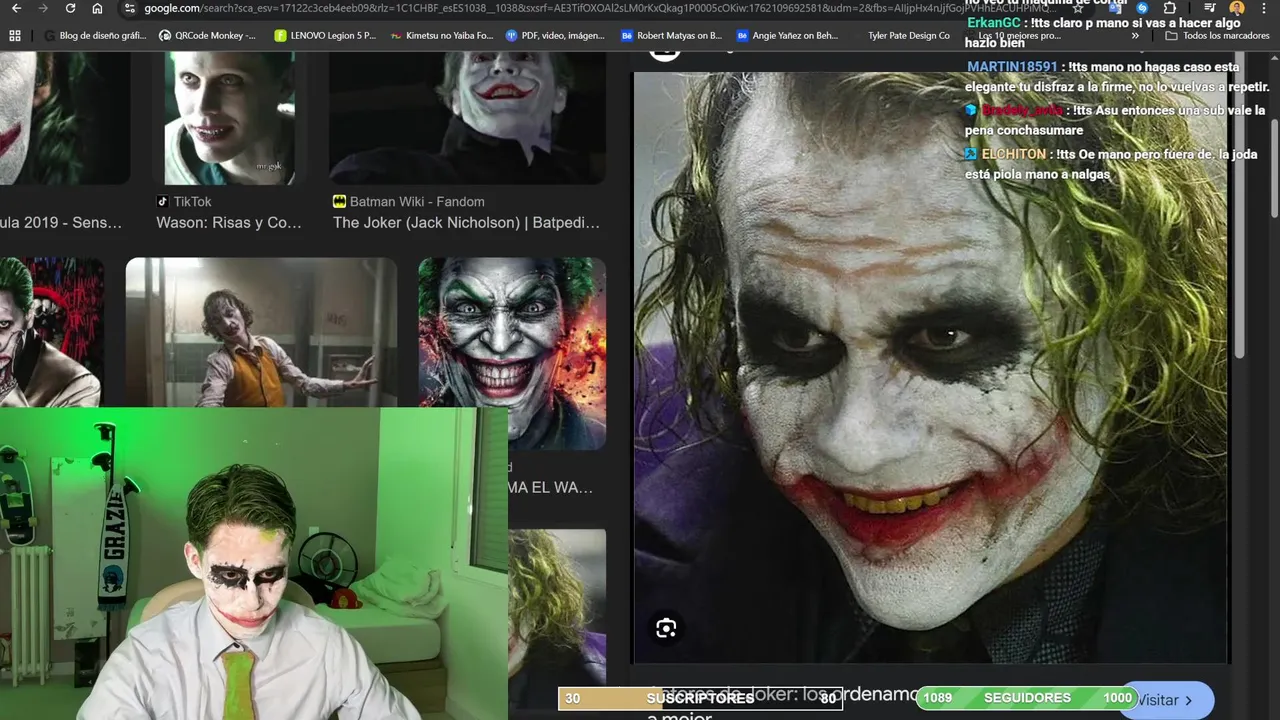Open the tattooed Joker thumbnail at left edge
The width and height of the screenshot is (1280, 720).
(x=51, y=332)
